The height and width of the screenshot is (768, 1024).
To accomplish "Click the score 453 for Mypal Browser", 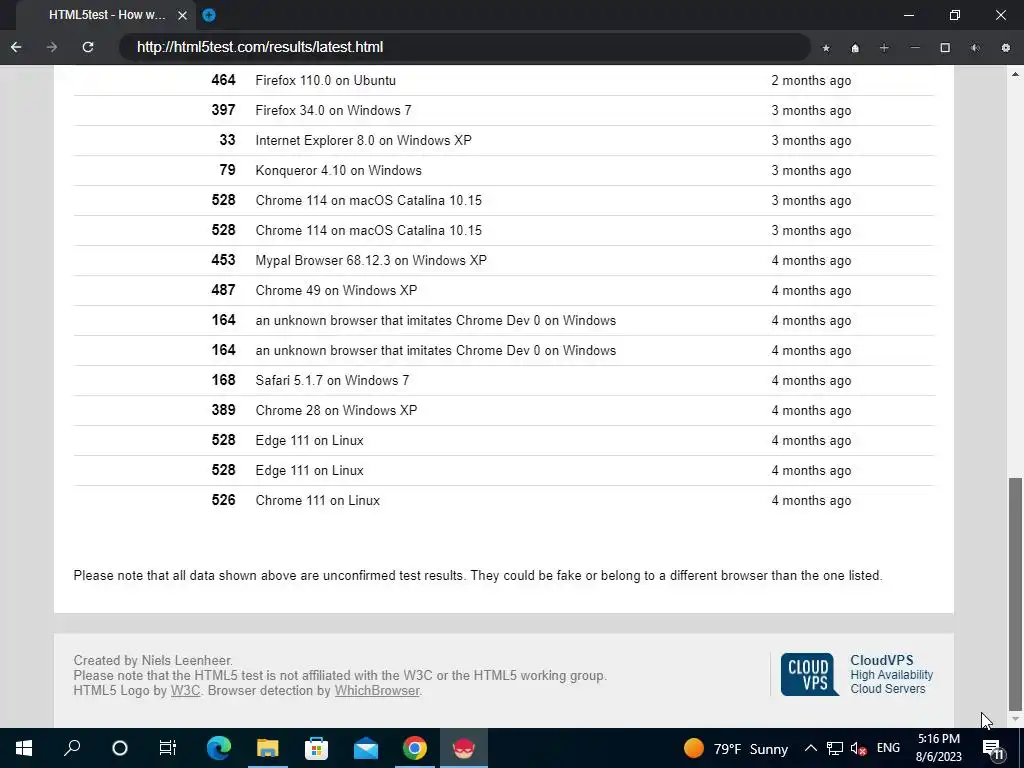I will [223, 260].
